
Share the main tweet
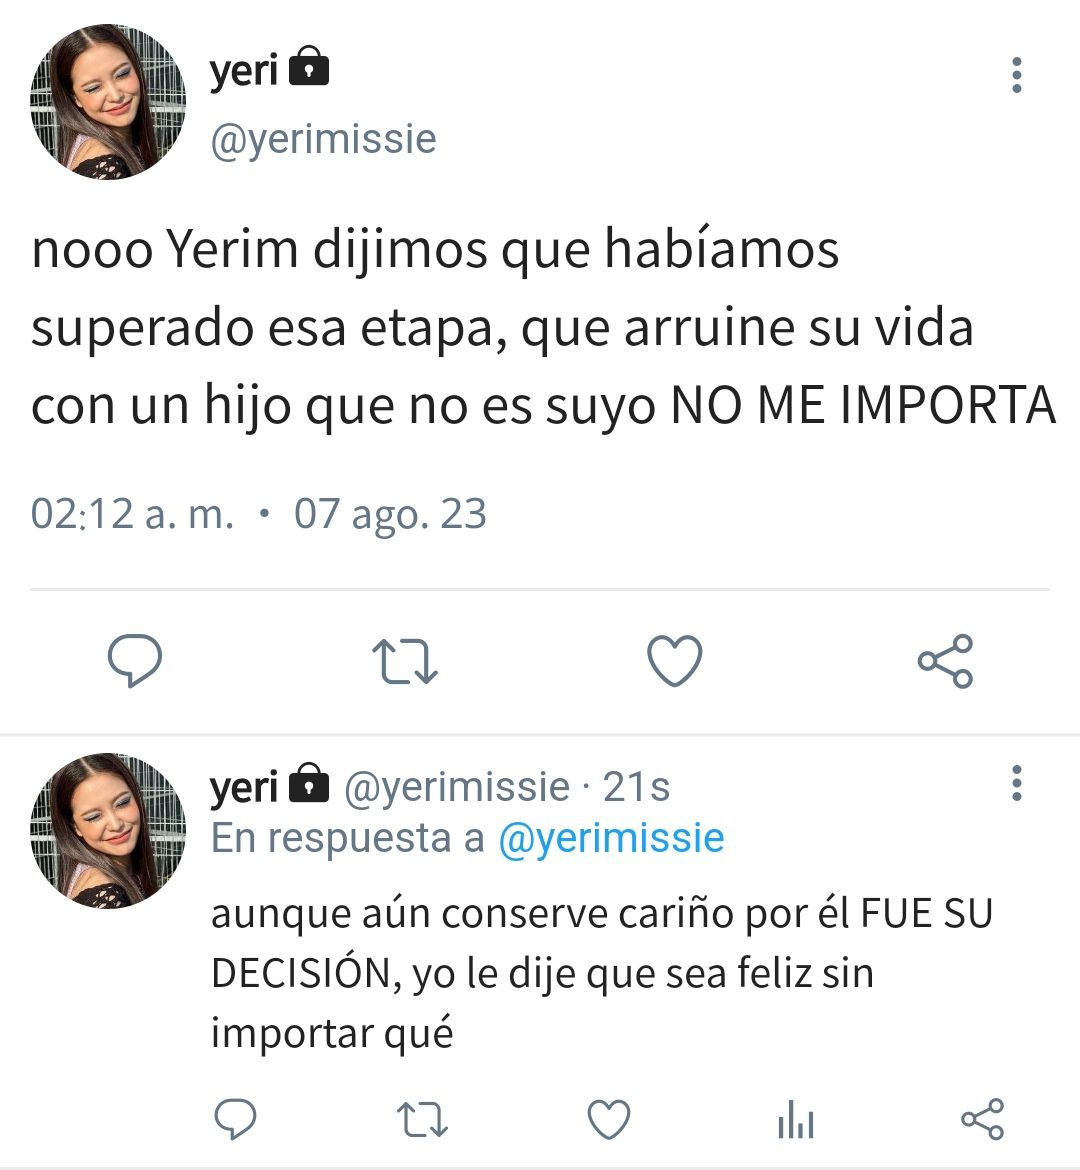point(945,661)
